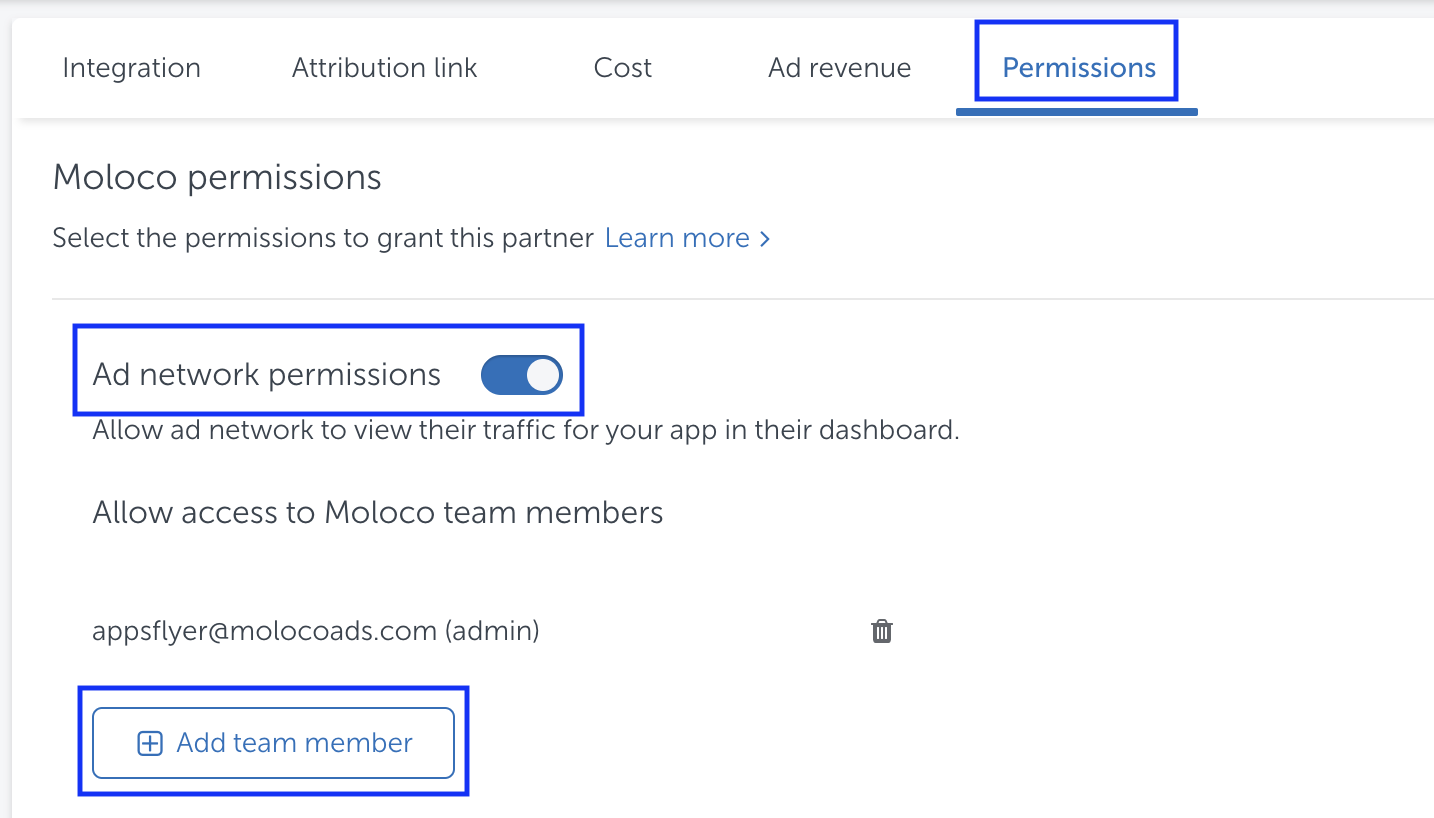Go to the Cost tab
The image size is (1434, 818).
click(x=622, y=68)
